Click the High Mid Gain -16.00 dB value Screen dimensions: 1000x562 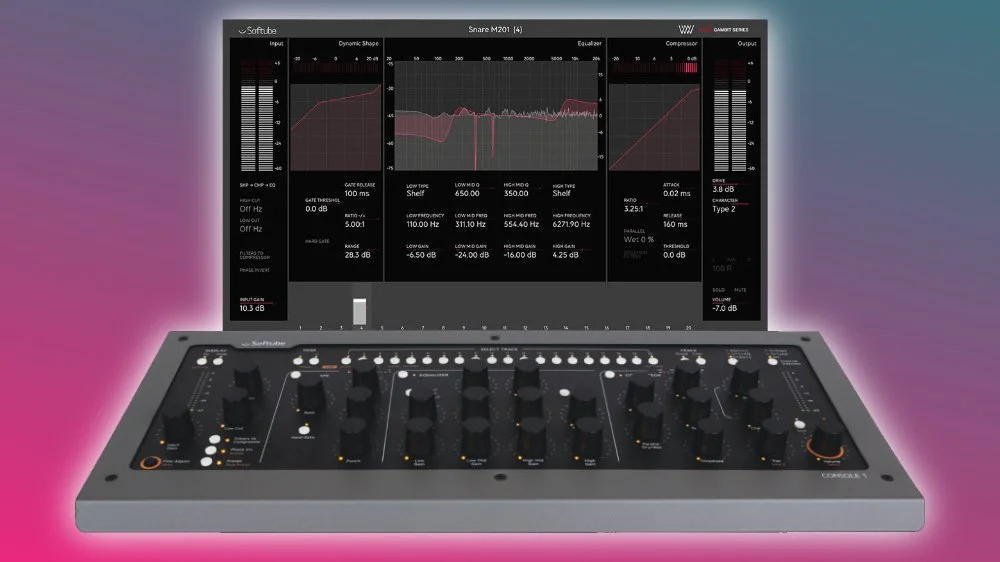pyautogui.click(x=520, y=255)
